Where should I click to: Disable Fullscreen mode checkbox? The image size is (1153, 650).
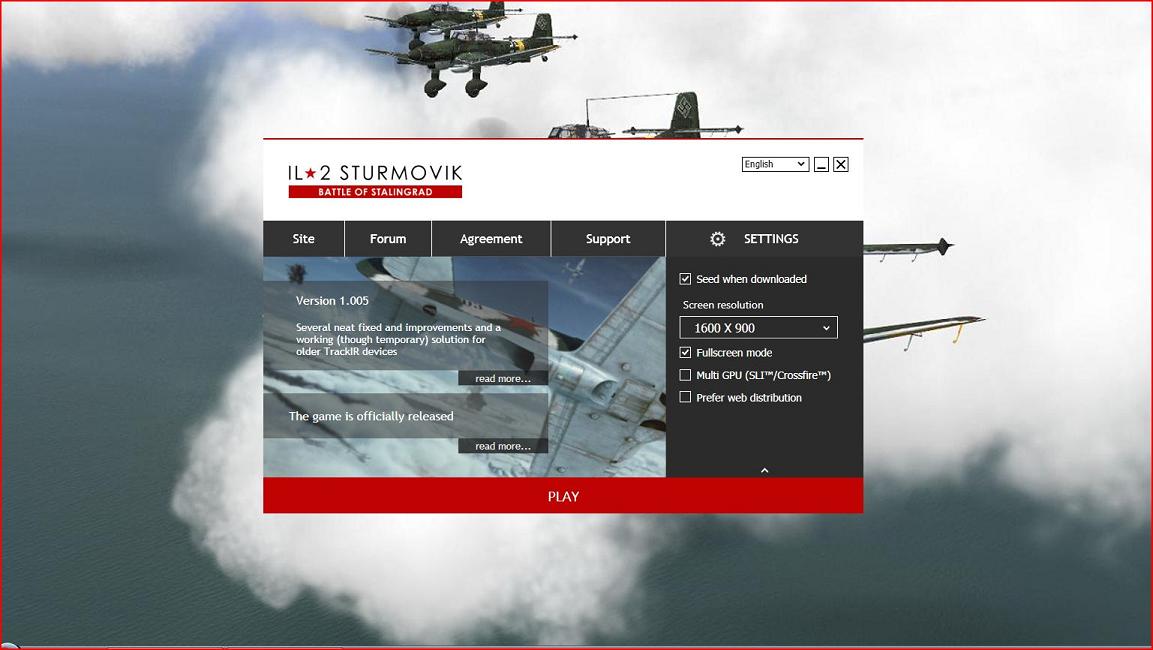click(685, 353)
